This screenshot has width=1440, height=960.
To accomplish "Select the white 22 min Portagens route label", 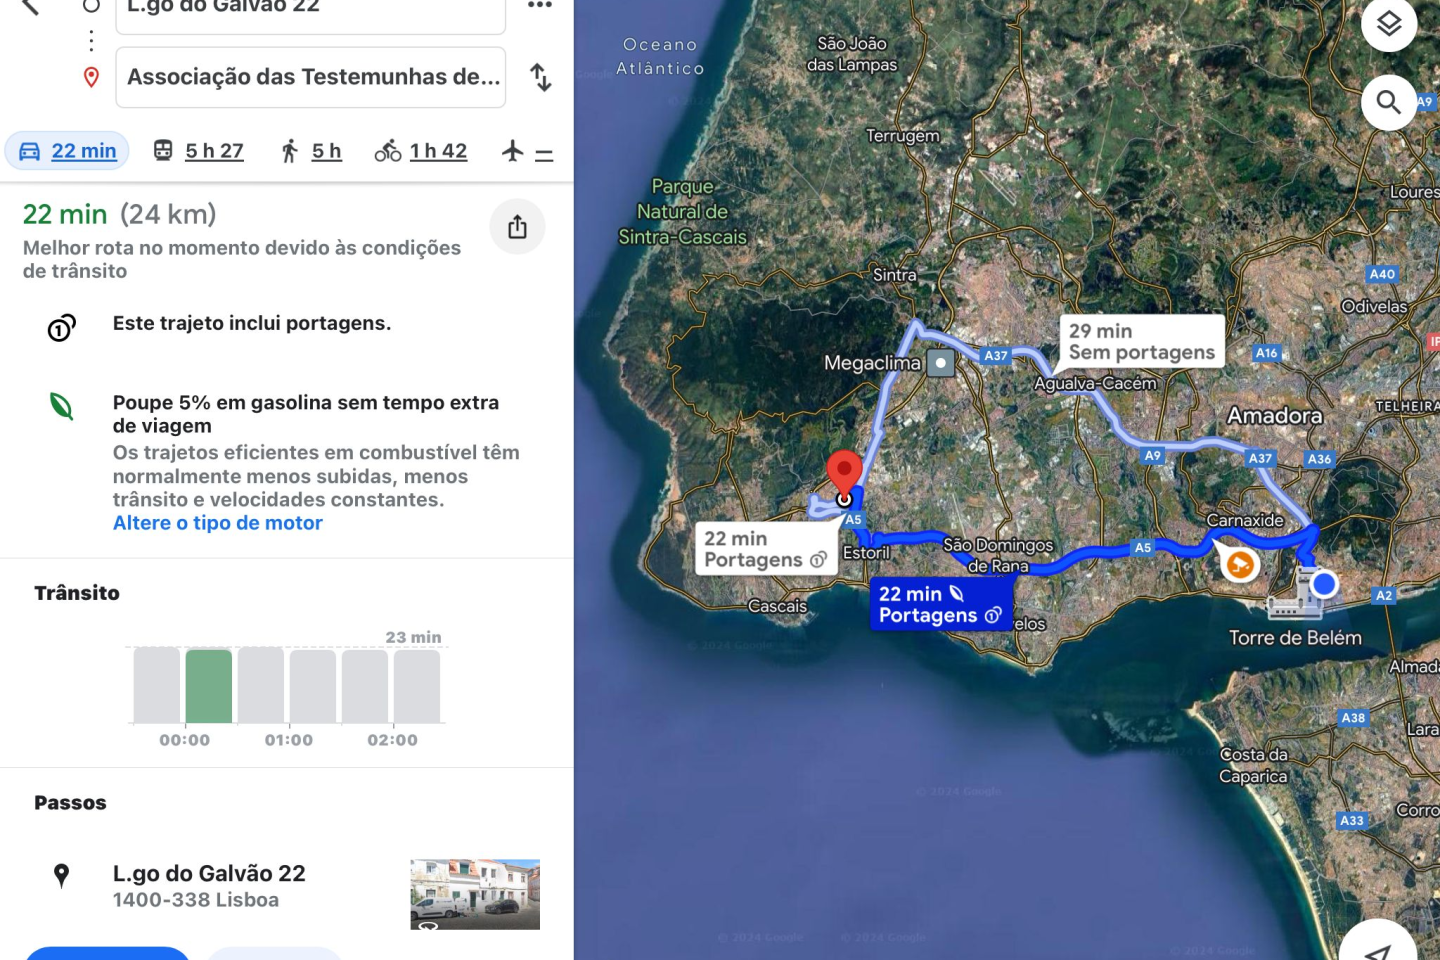I will pyautogui.click(x=767, y=549).
